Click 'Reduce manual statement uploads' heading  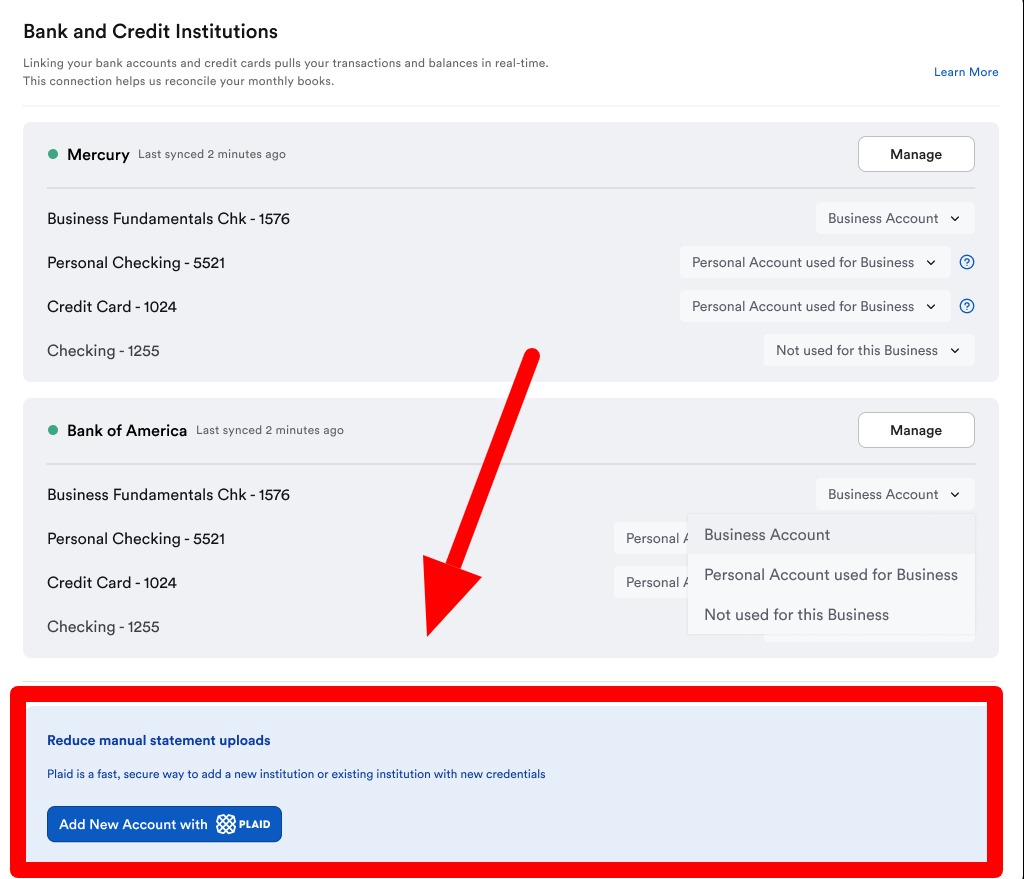point(159,740)
